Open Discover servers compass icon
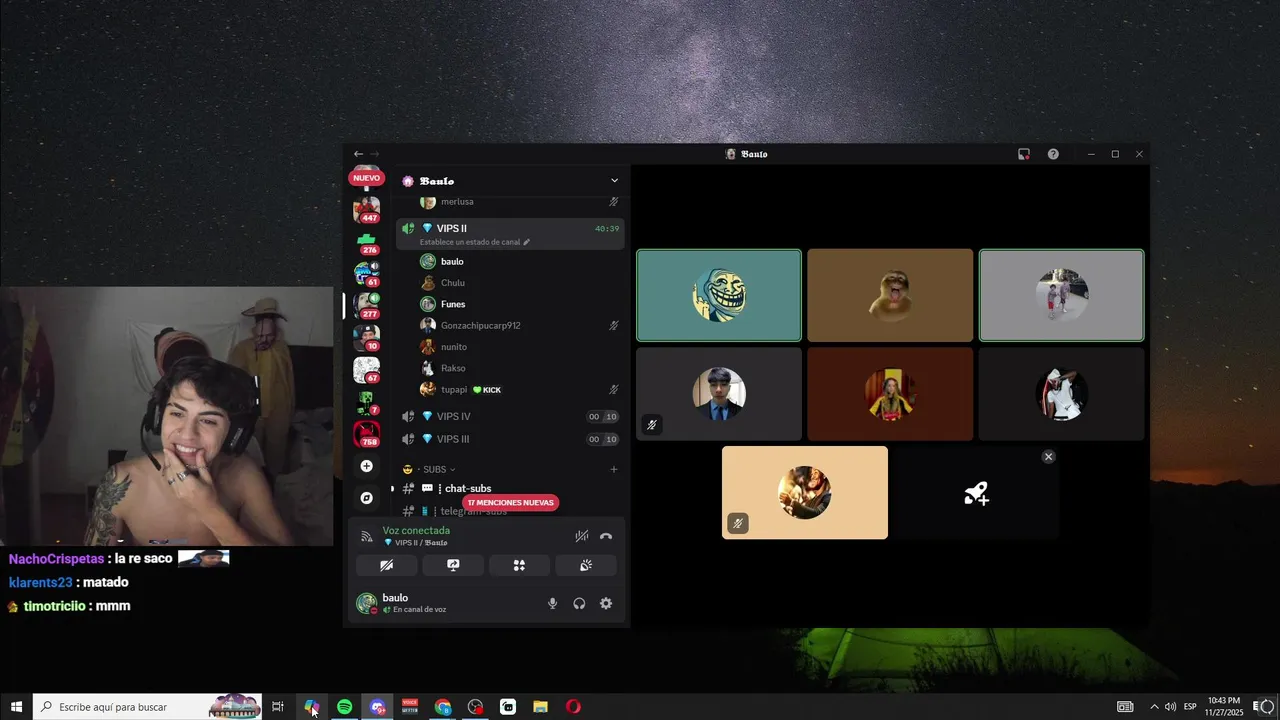Screen dimensions: 1280x720 pyautogui.click(x=367, y=498)
